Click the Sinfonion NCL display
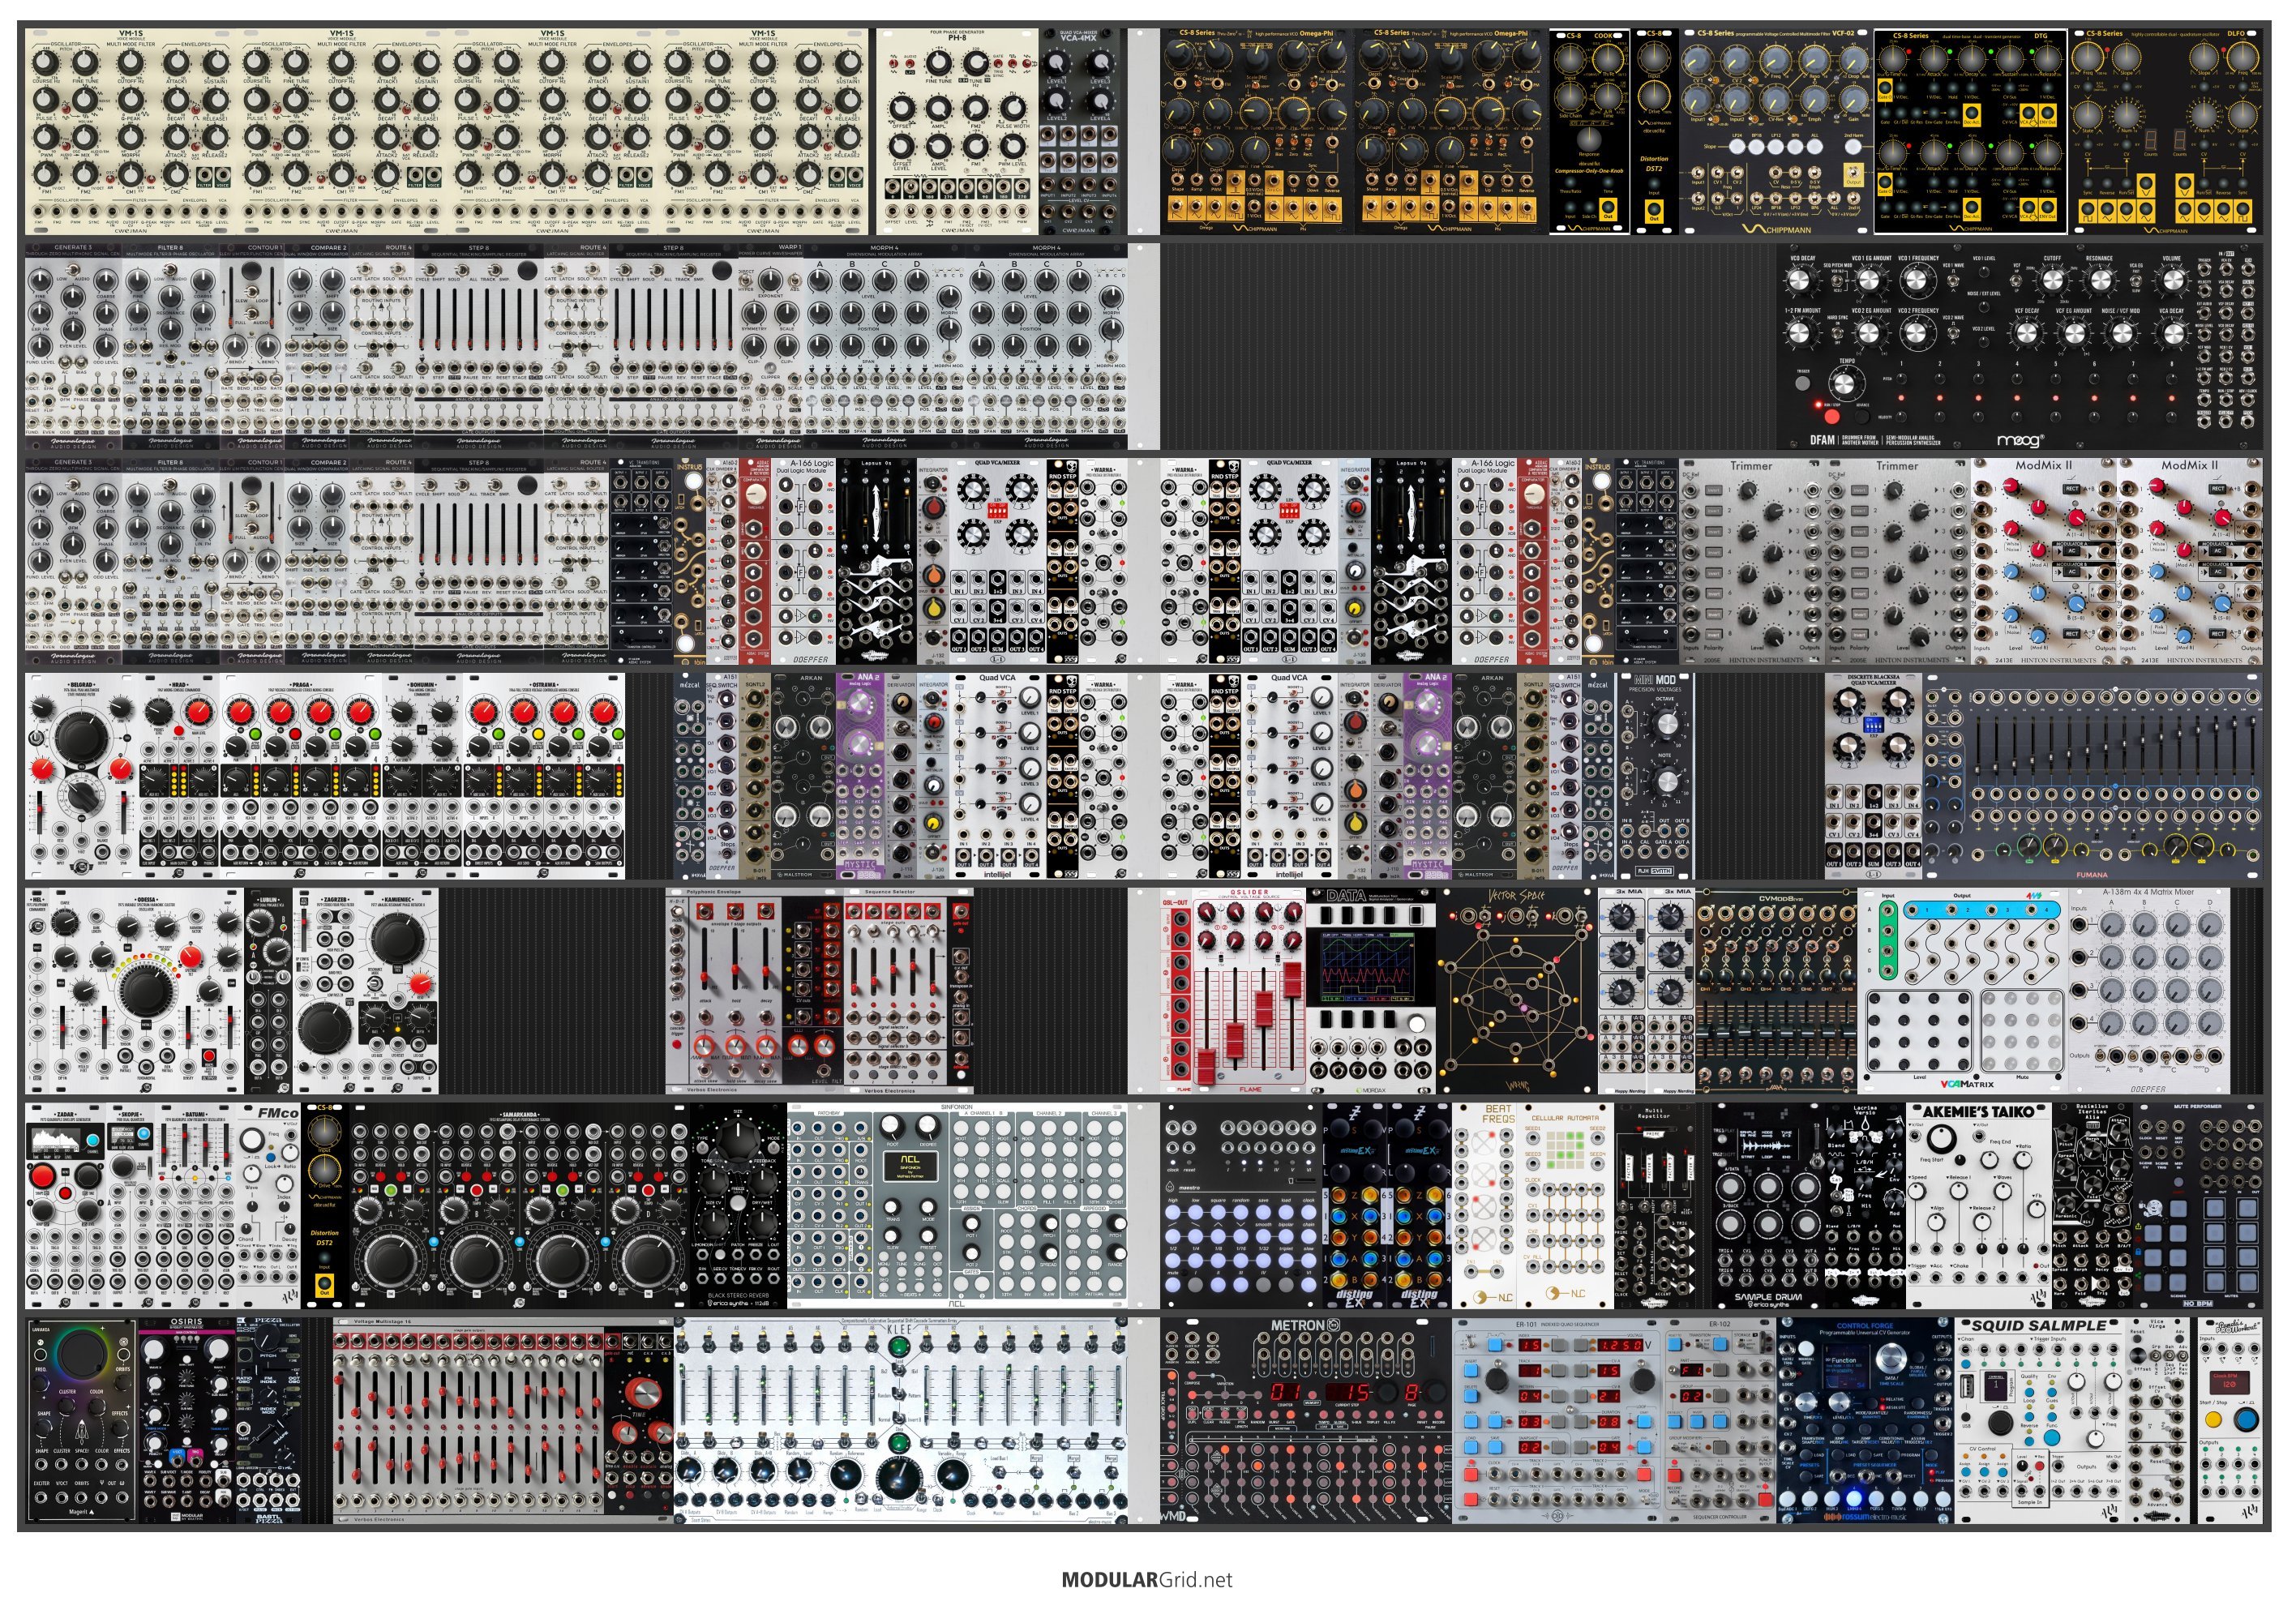The image size is (2296, 1597). click(910, 1167)
